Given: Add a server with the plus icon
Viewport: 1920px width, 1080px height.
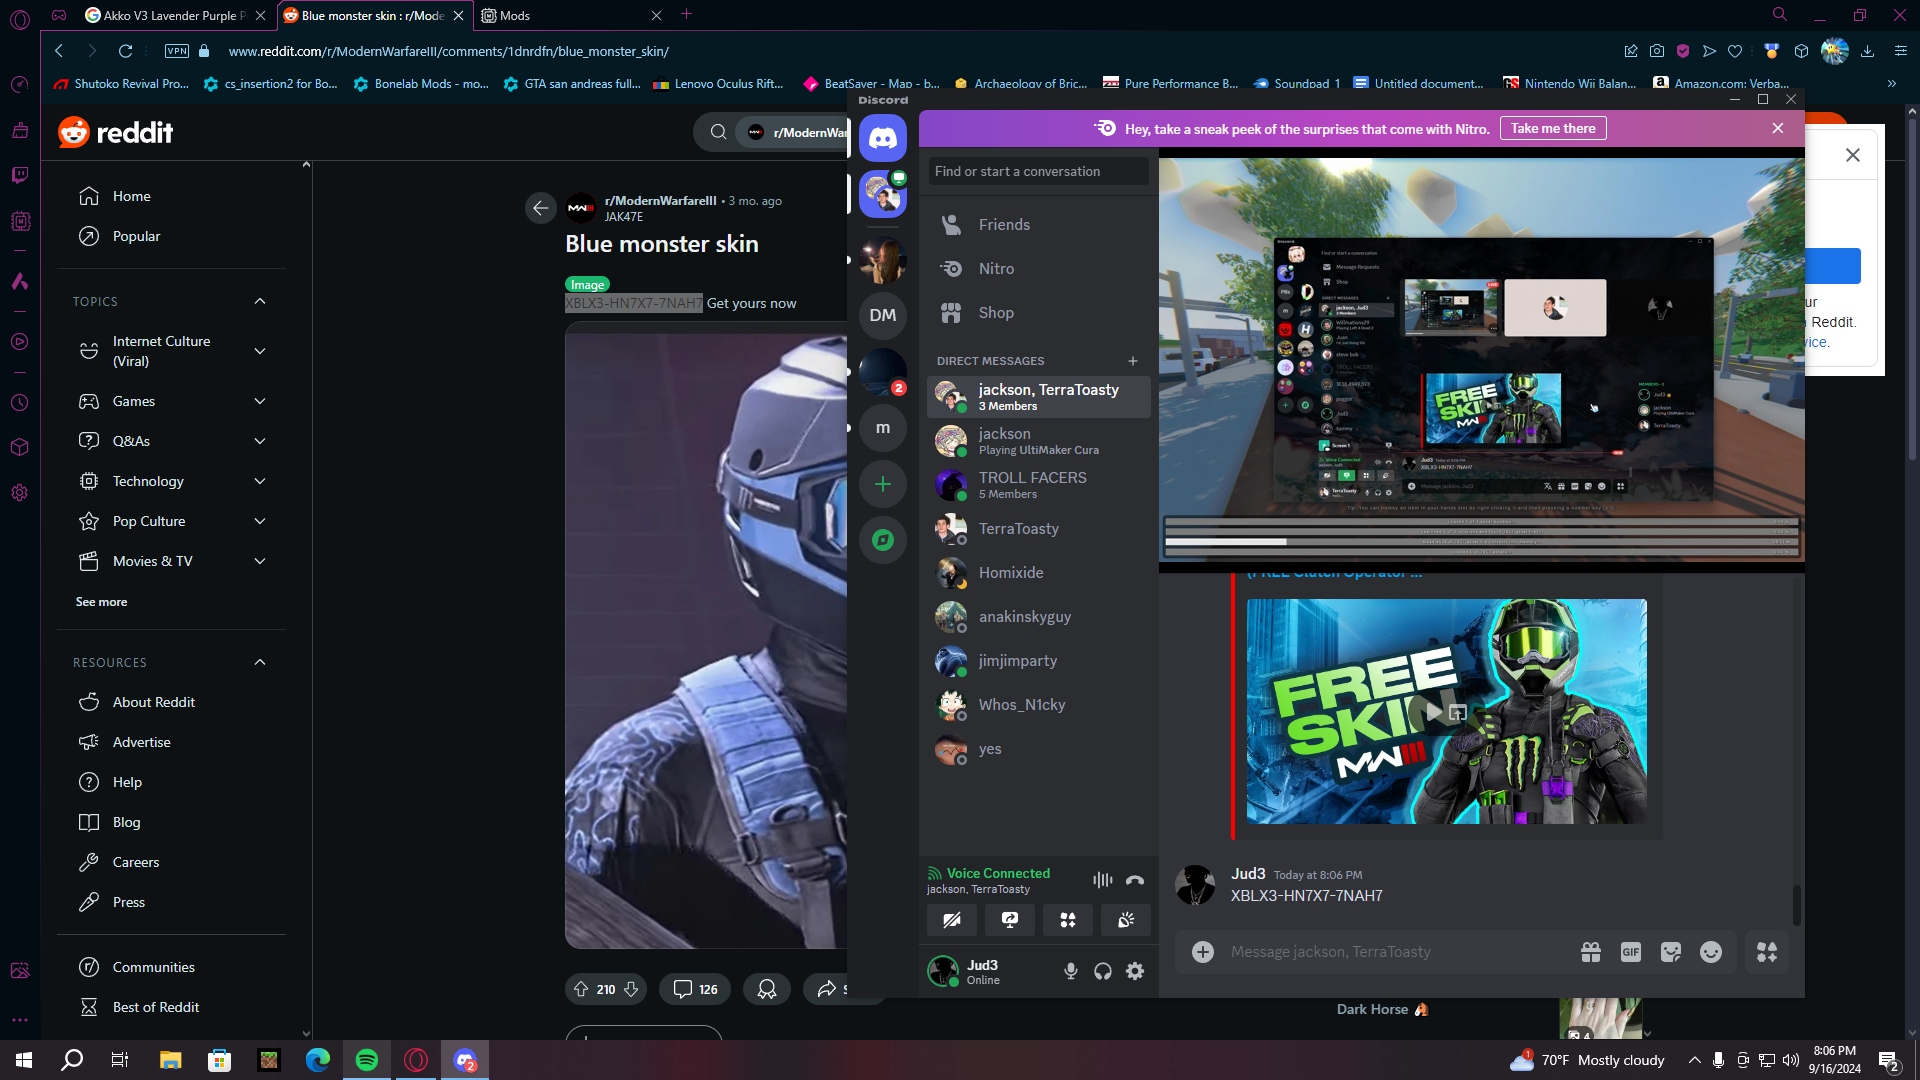Looking at the screenshot, I should pyautogui.click(x=883, y=484).
